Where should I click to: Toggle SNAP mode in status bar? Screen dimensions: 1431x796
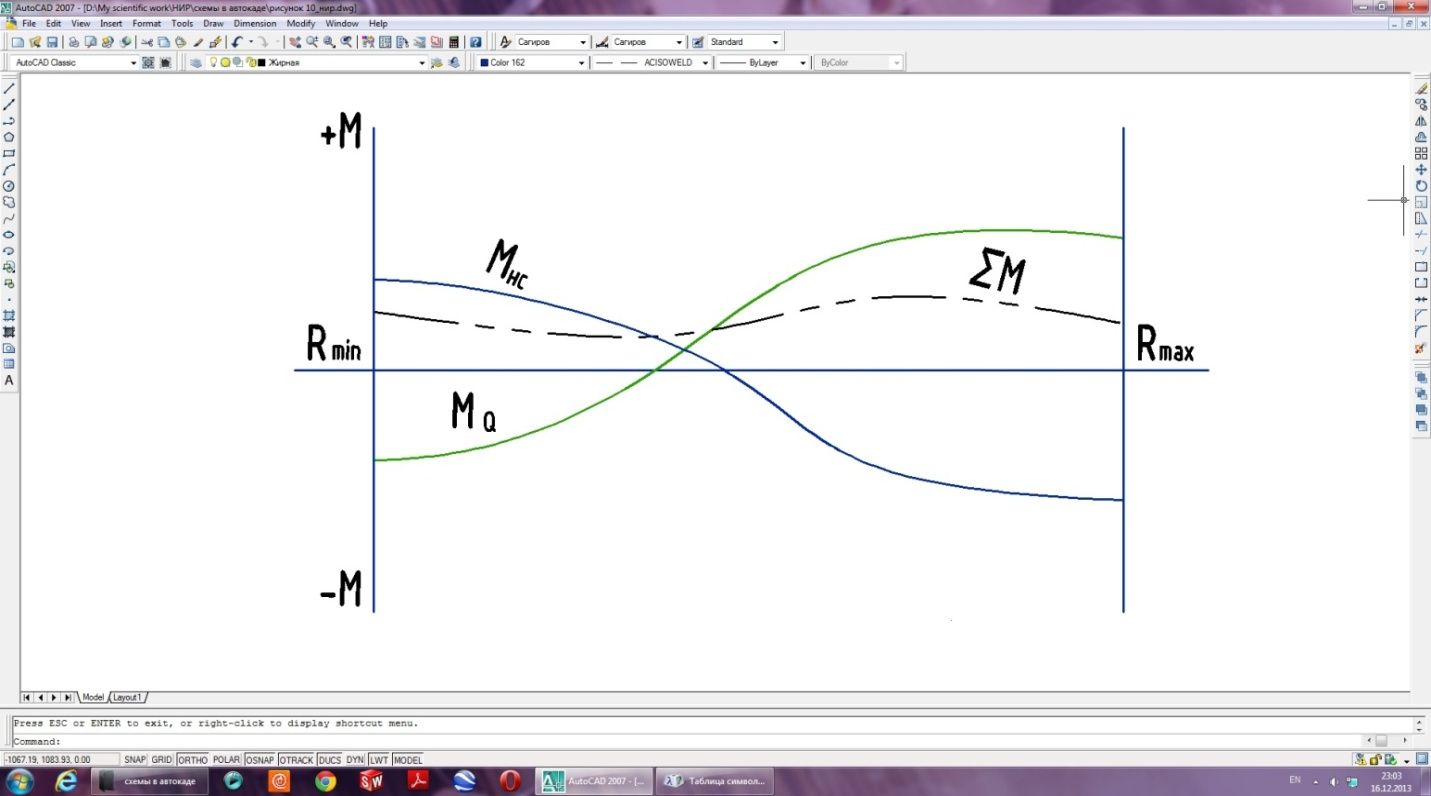point(135,760)
